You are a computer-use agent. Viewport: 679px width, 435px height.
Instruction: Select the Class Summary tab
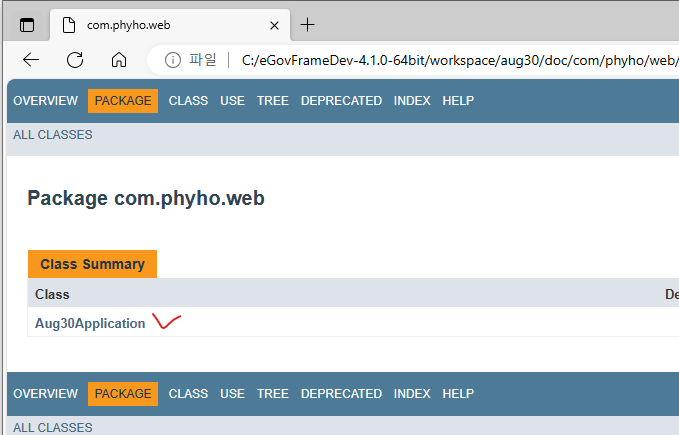(x=92, y=264)
